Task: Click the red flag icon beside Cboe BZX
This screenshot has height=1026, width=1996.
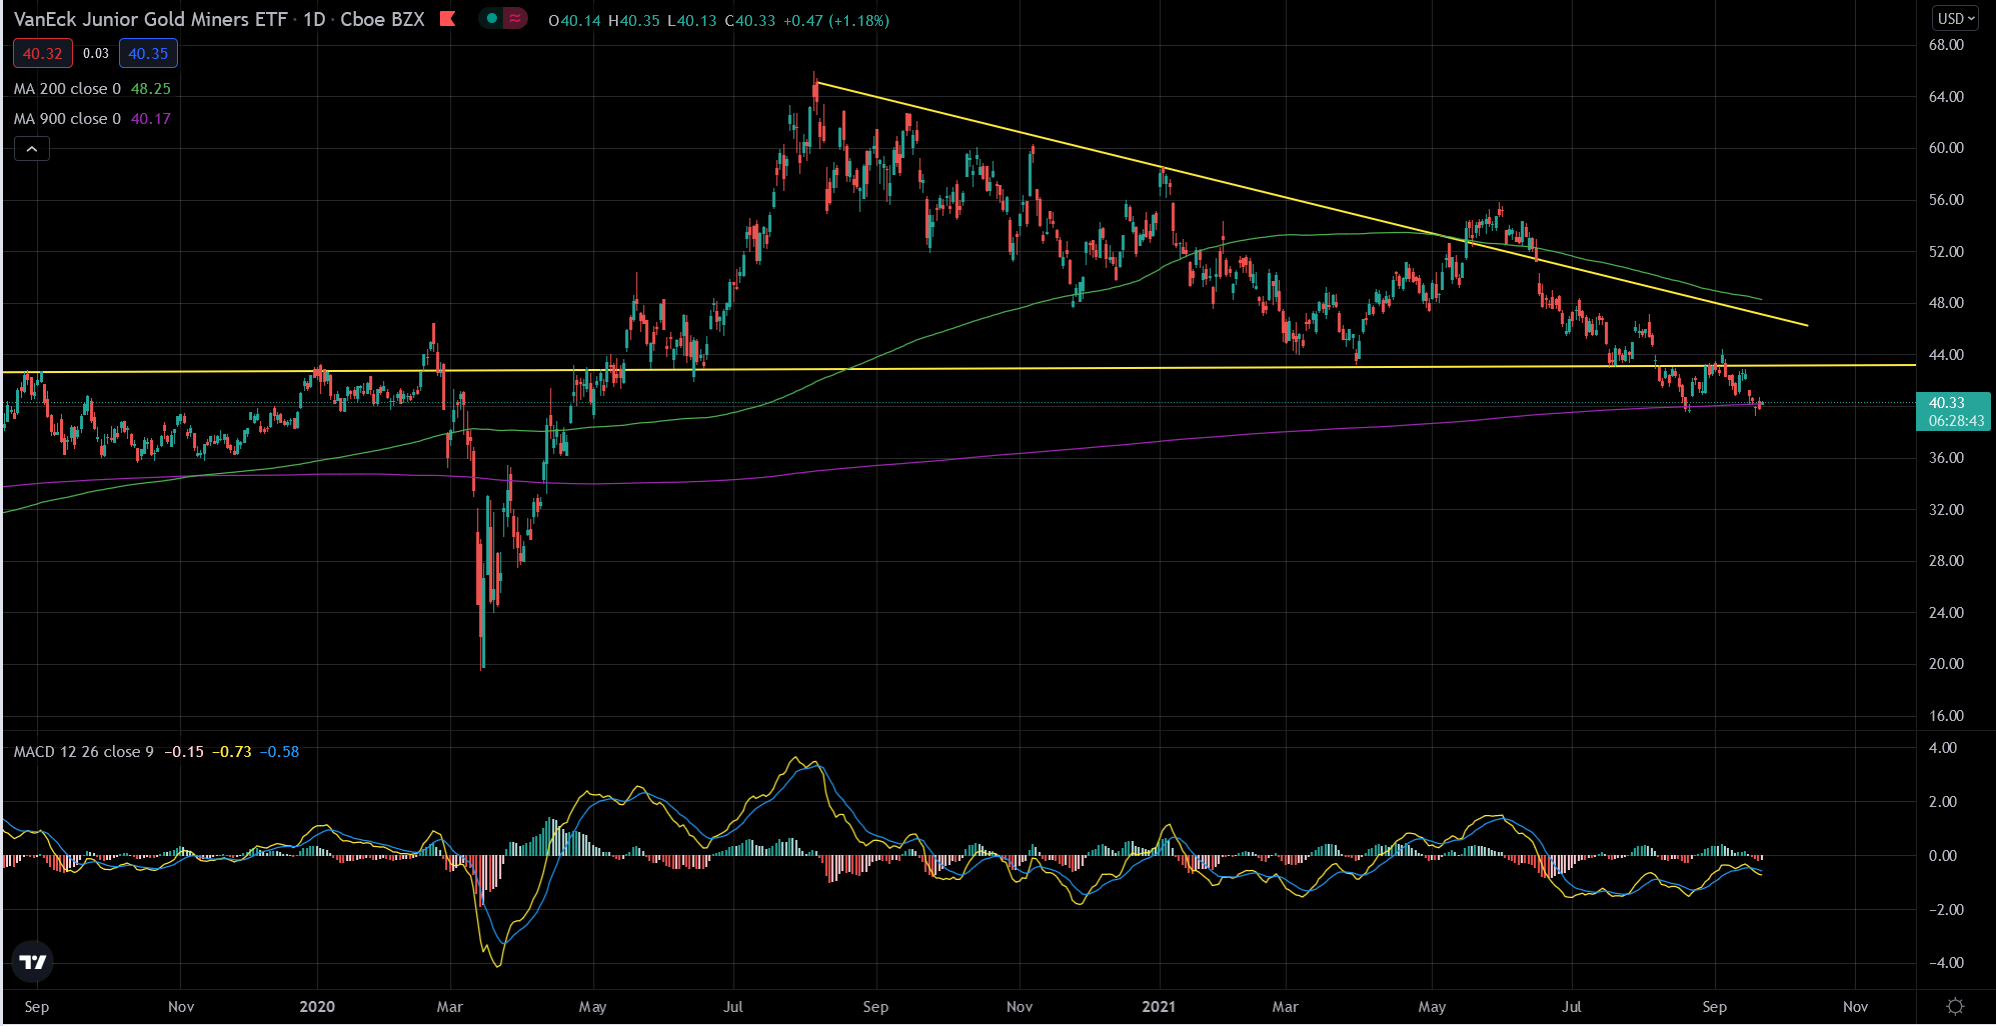Action: click(x=448, y=19)
